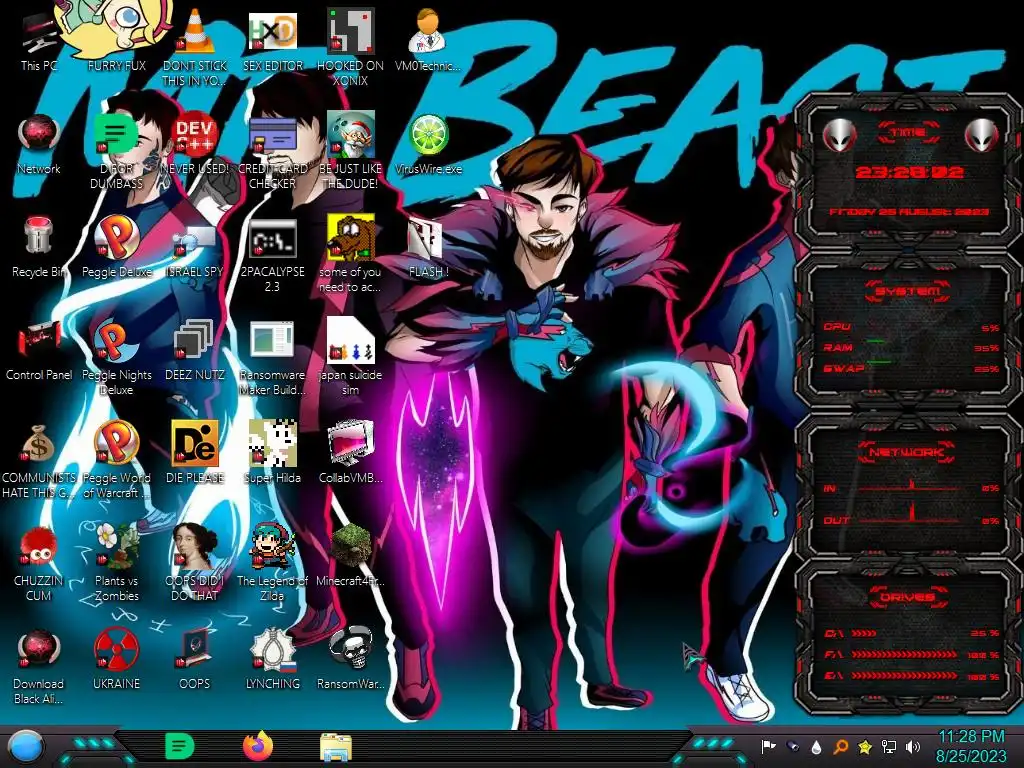Click the Start orb button
The height and width of the screenshot is (768, 1024).
(x=26, y=747)
